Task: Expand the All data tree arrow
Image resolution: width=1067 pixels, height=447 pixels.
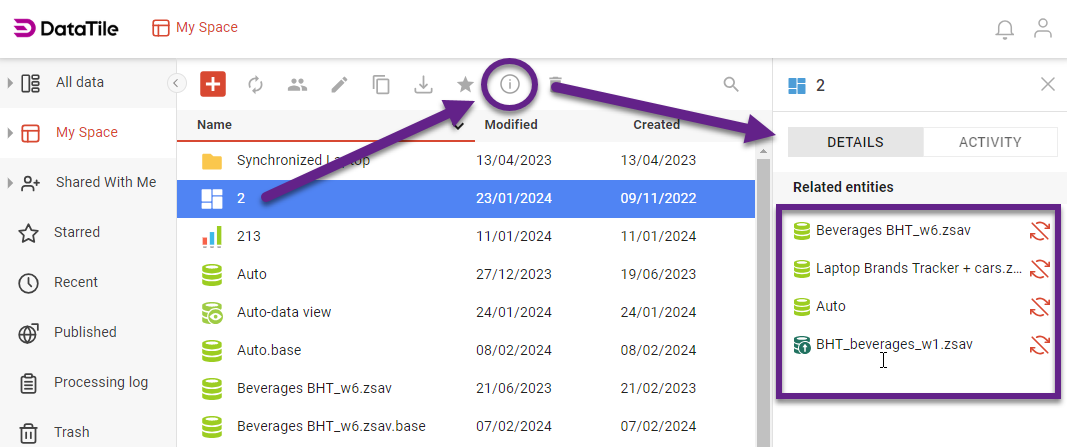Action: [10, 83]
